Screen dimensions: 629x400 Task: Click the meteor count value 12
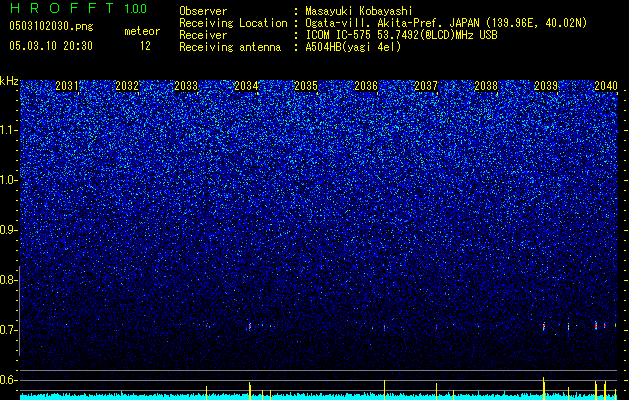coord(145,46)
